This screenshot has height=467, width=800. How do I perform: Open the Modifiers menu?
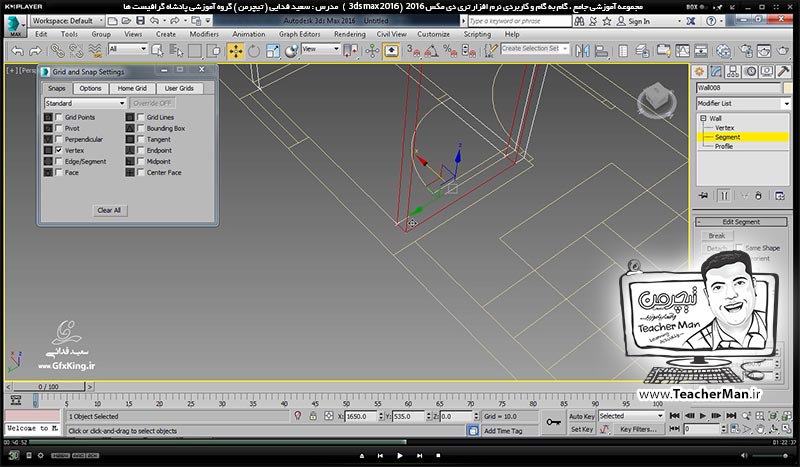(204, 34)
